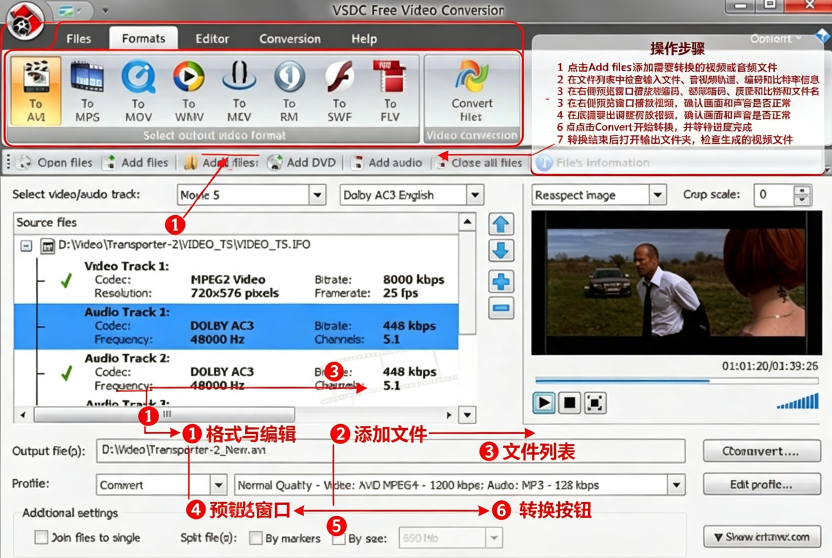Move selected source file down
The width and height of the screenshot is (832, 558).
pos(501,250)
